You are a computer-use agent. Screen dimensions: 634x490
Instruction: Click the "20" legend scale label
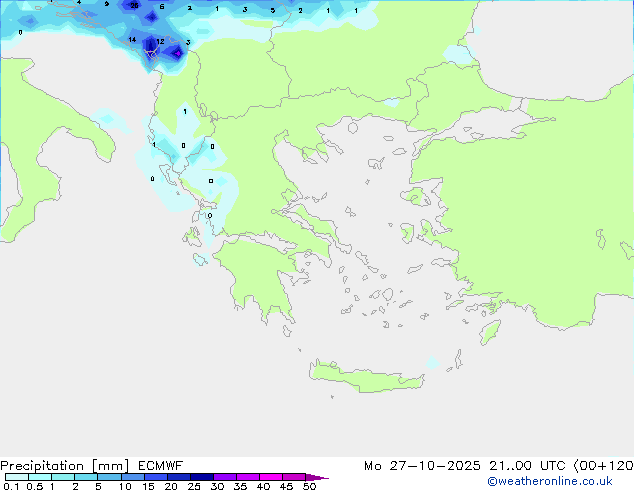point(171,486)
